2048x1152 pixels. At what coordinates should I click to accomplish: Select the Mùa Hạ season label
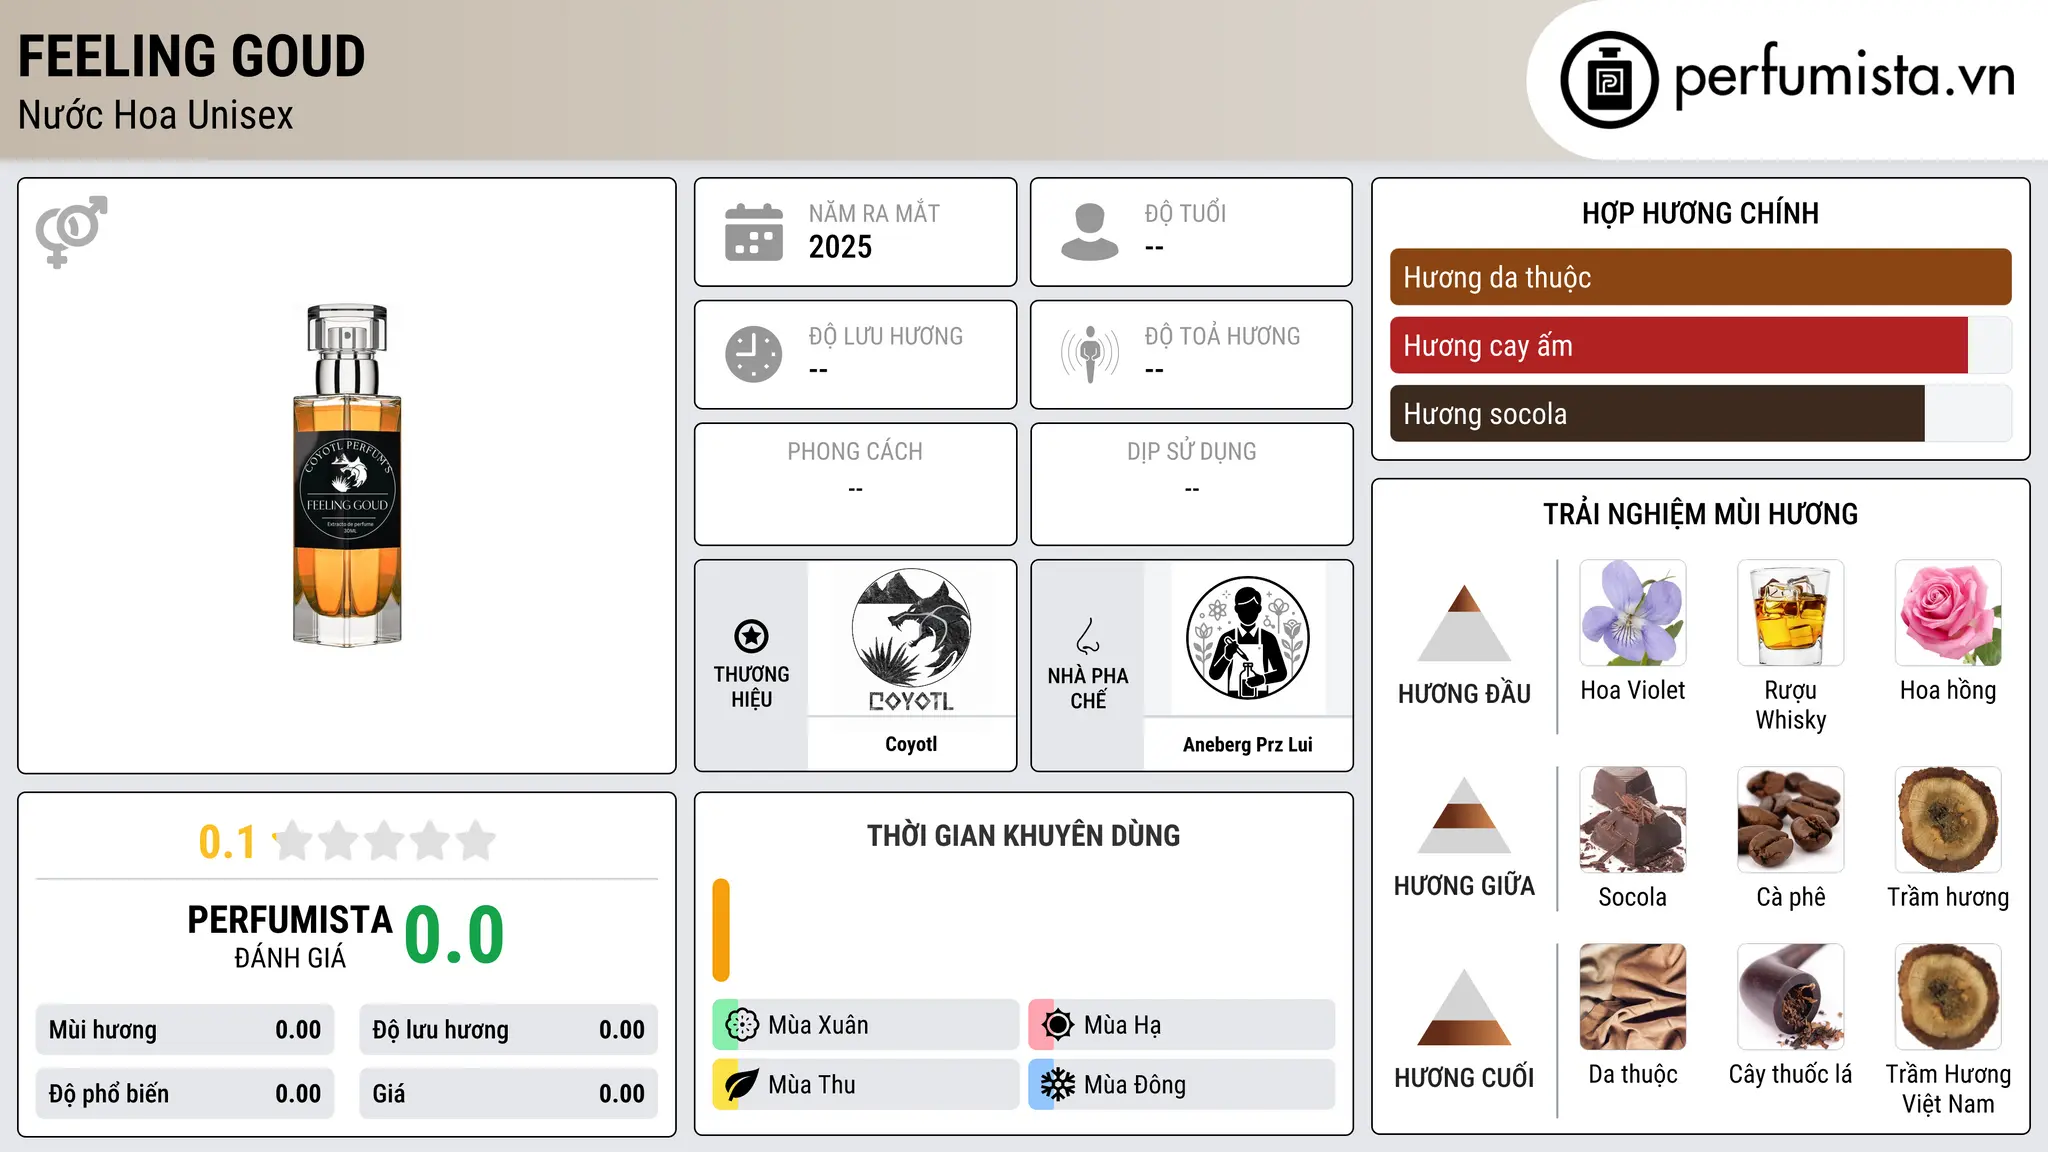click(x=1122, y=1025)
